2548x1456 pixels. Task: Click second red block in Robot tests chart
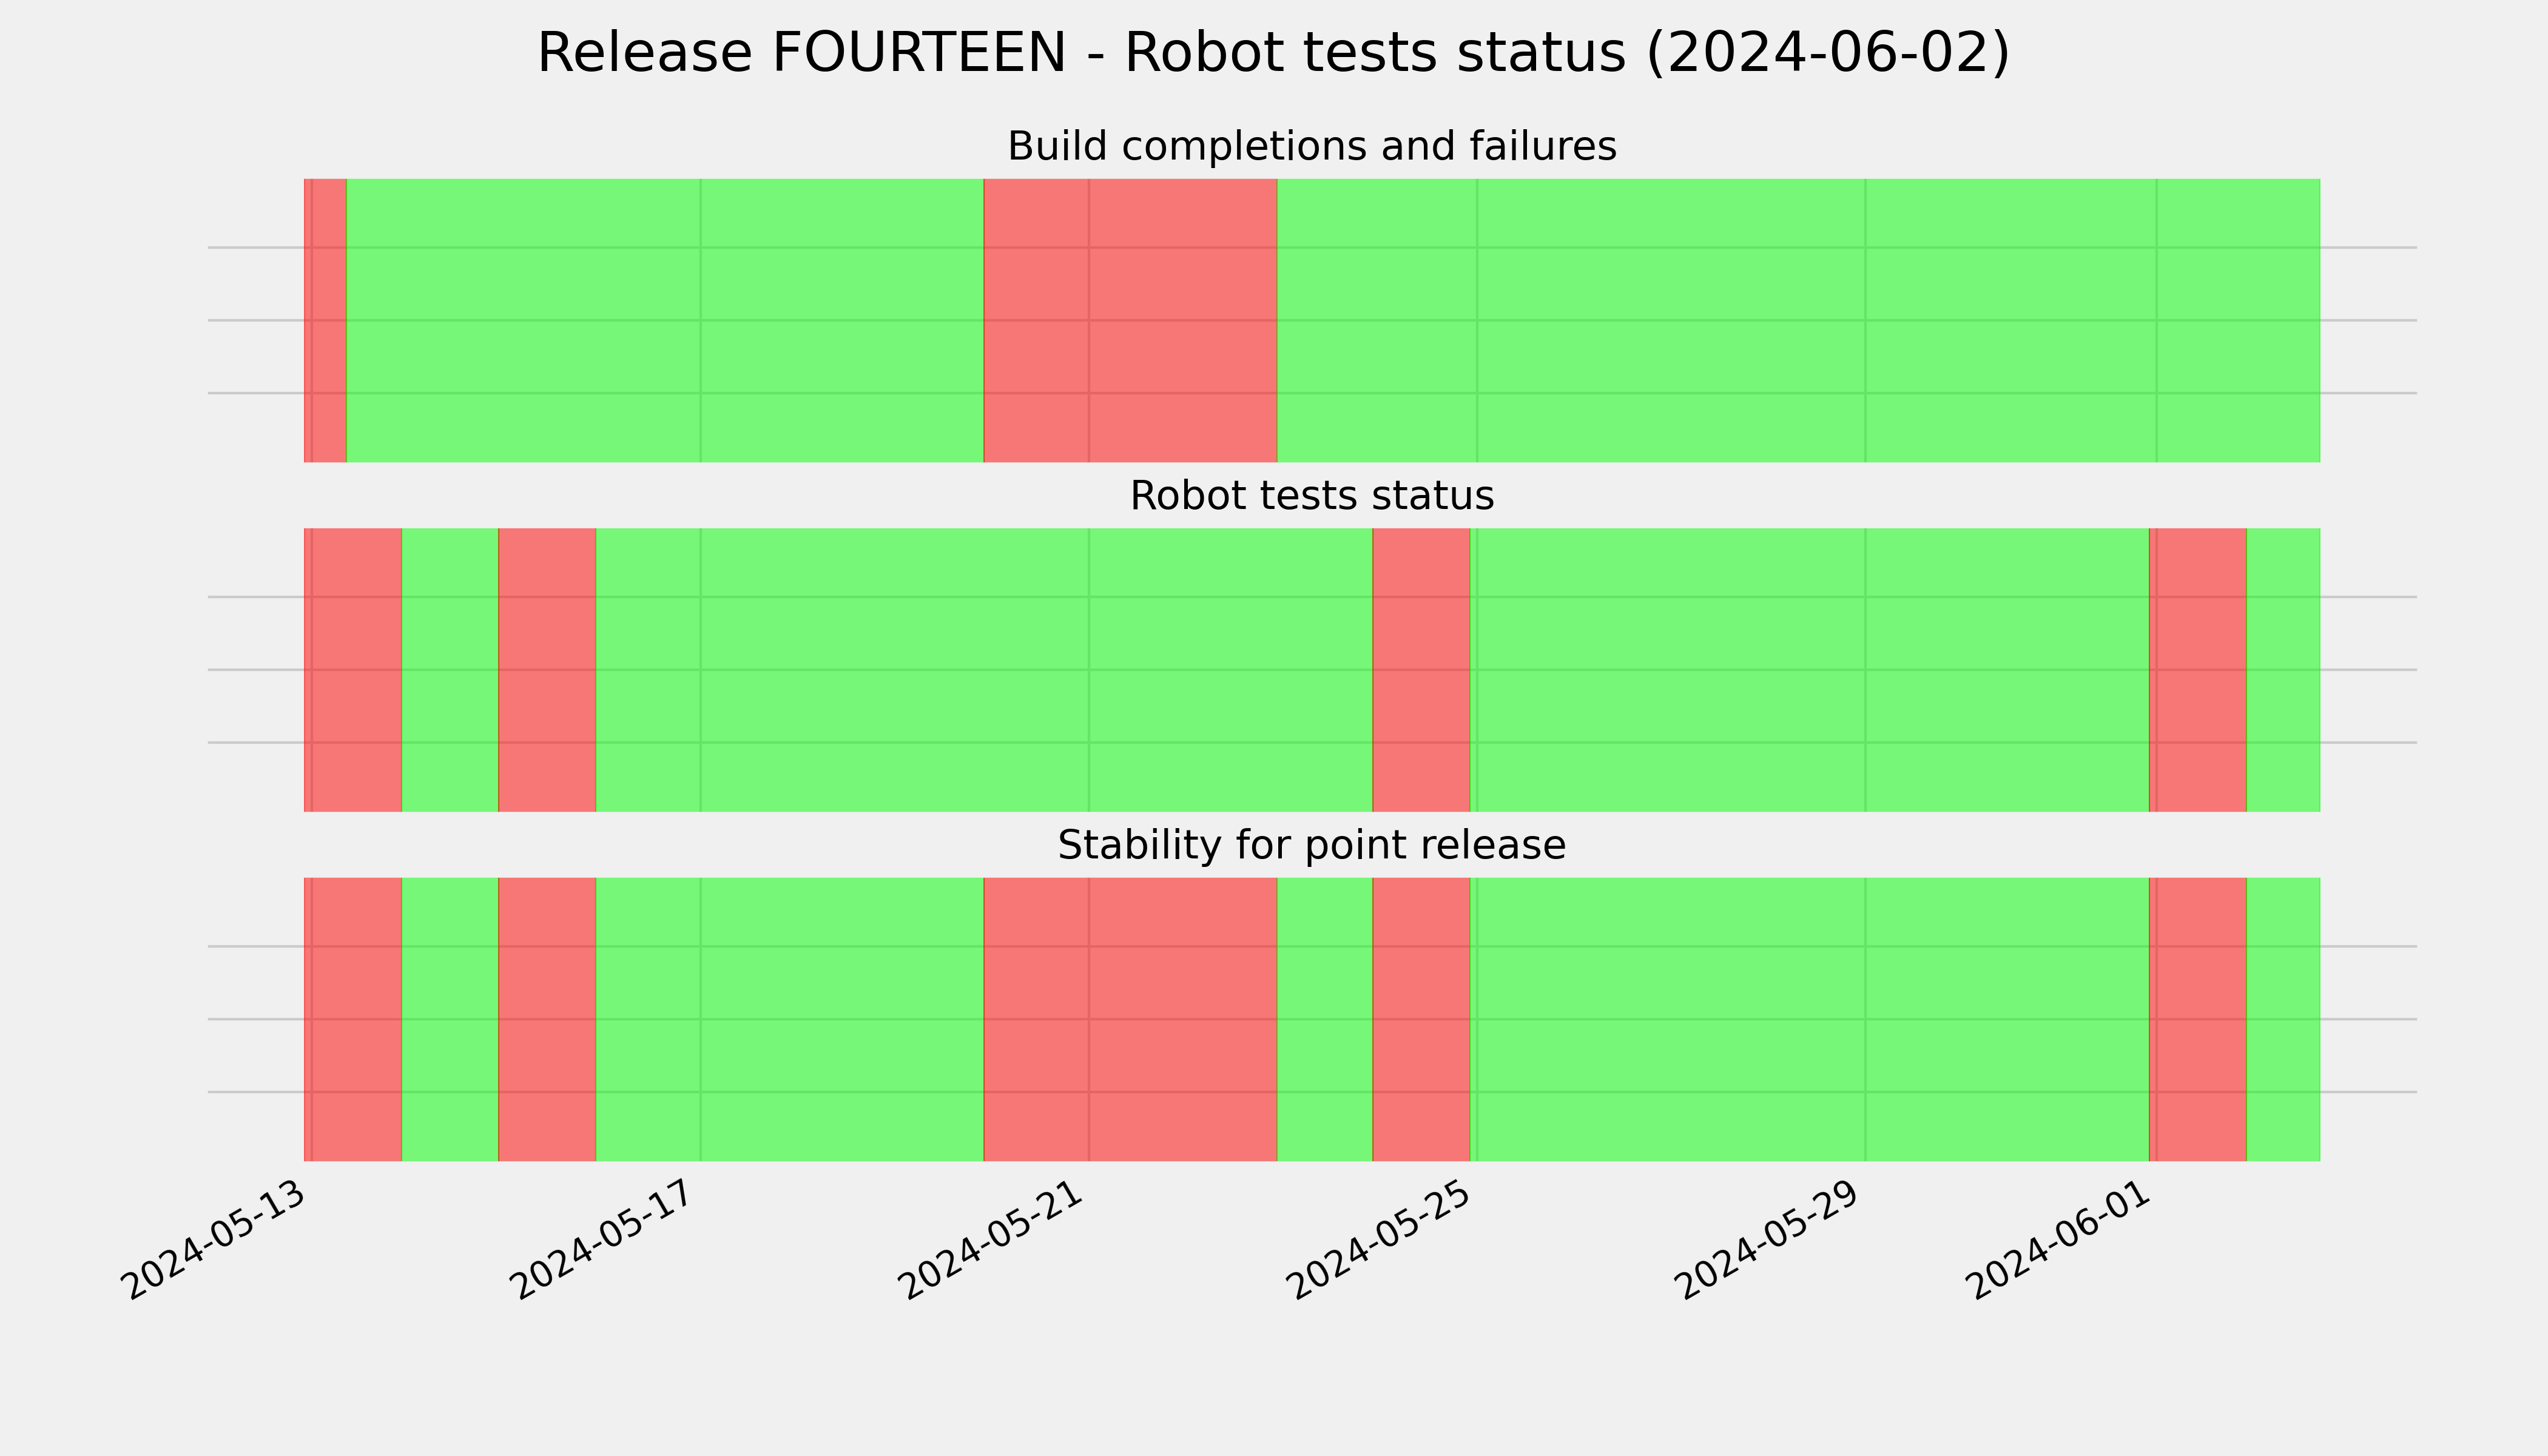click(547, 670)
